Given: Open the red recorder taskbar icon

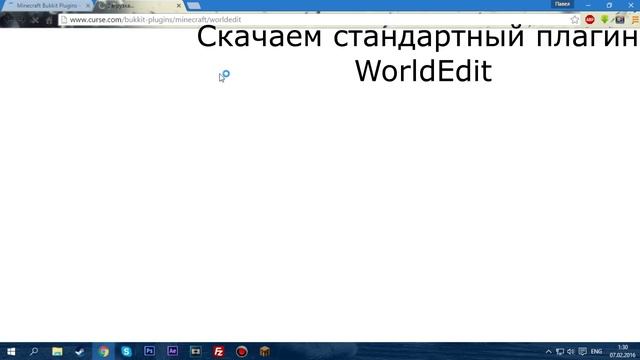Looking at the screenshot, I should 242,351.
